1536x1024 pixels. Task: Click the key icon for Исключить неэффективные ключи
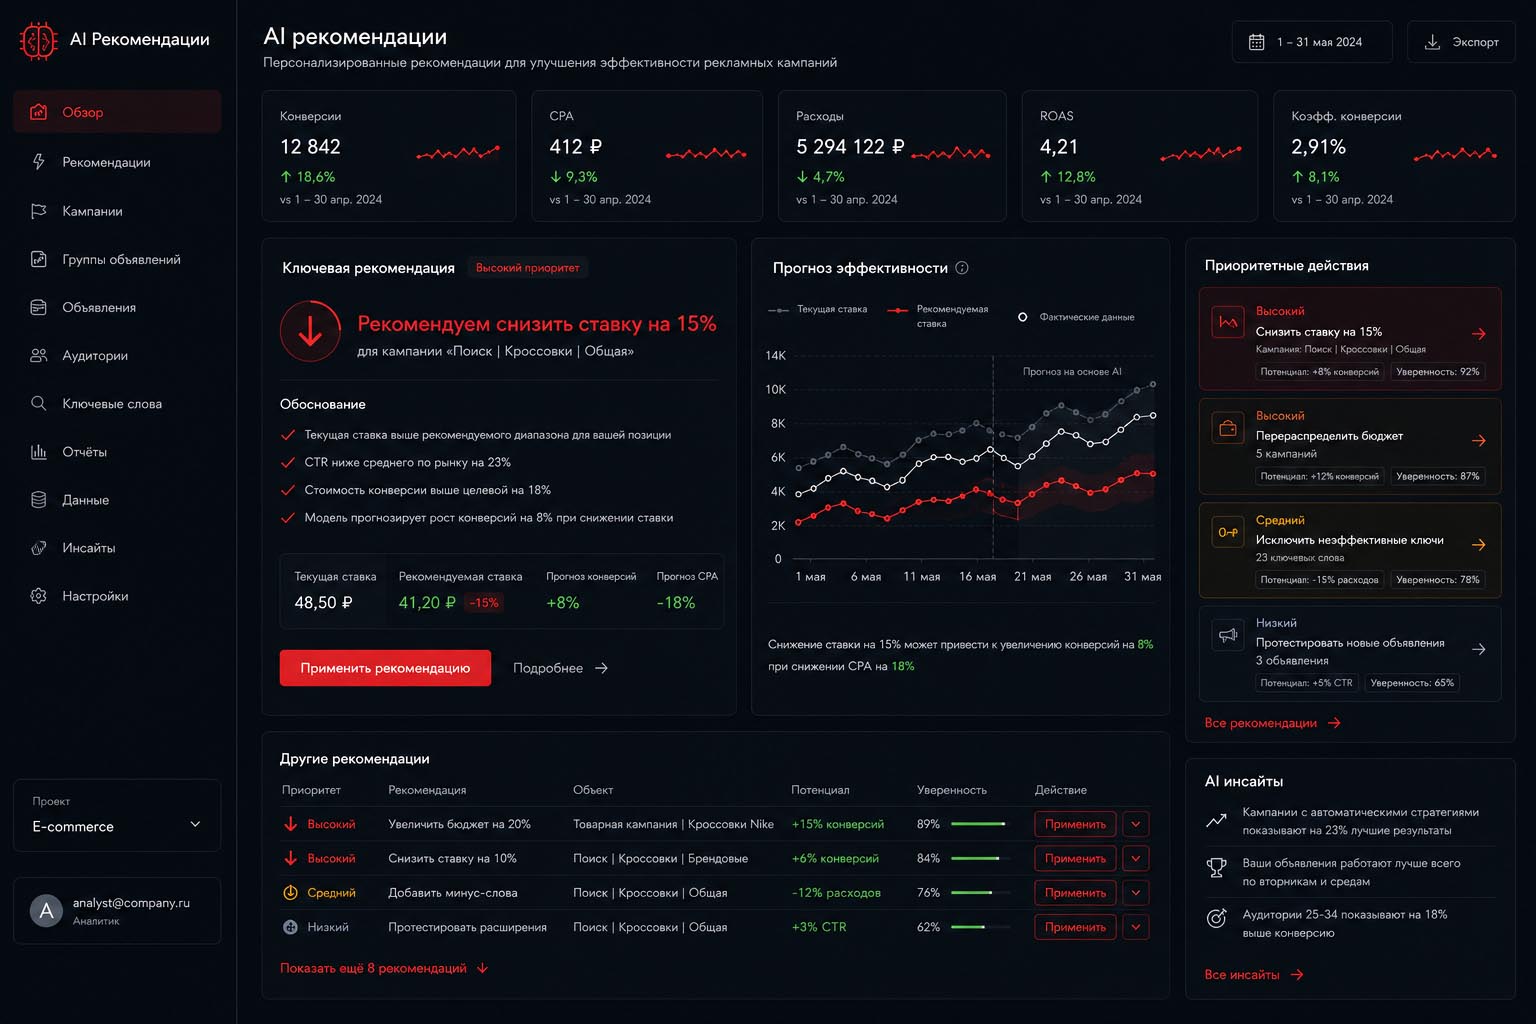(1227, 532)
